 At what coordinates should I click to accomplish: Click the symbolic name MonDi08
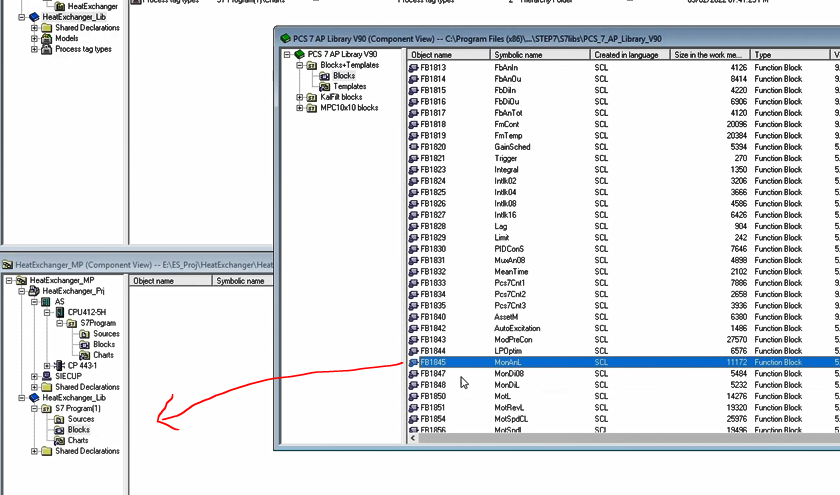[509, 374]
